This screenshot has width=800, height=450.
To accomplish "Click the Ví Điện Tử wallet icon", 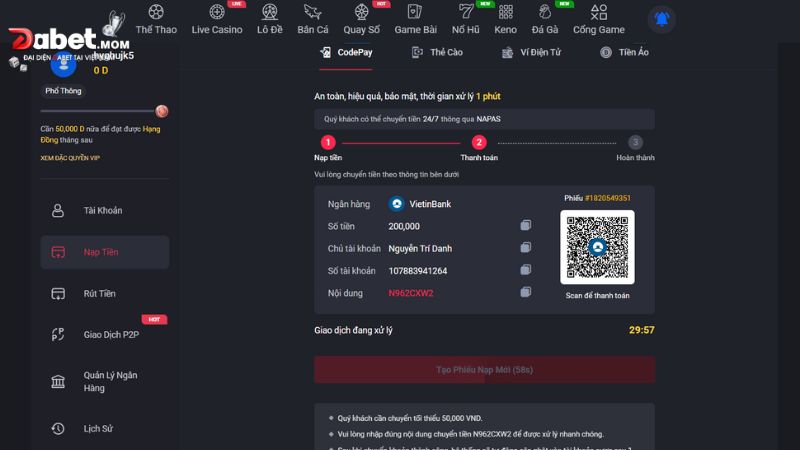I will click(507, 53).
